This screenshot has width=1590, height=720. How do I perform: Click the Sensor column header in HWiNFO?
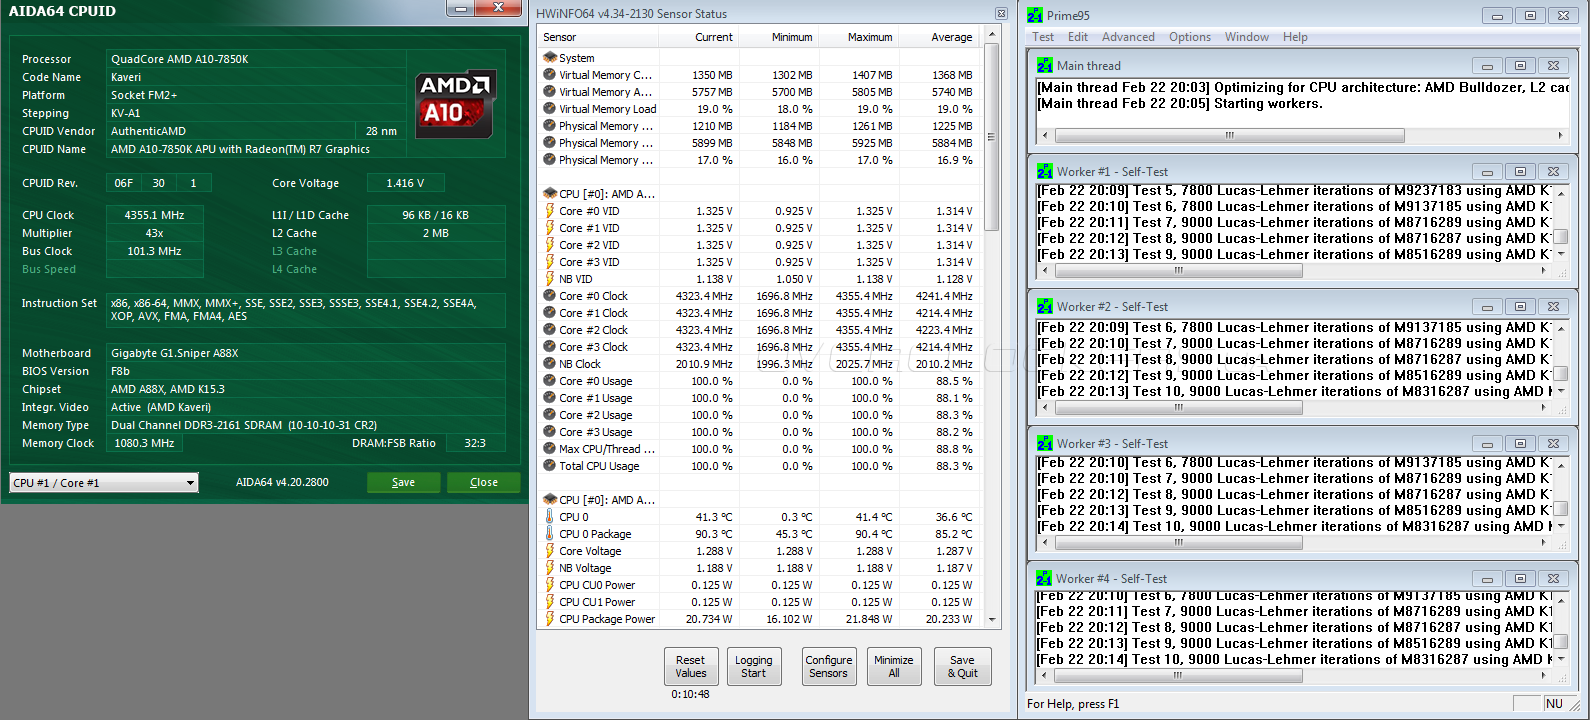coord(598,37)
